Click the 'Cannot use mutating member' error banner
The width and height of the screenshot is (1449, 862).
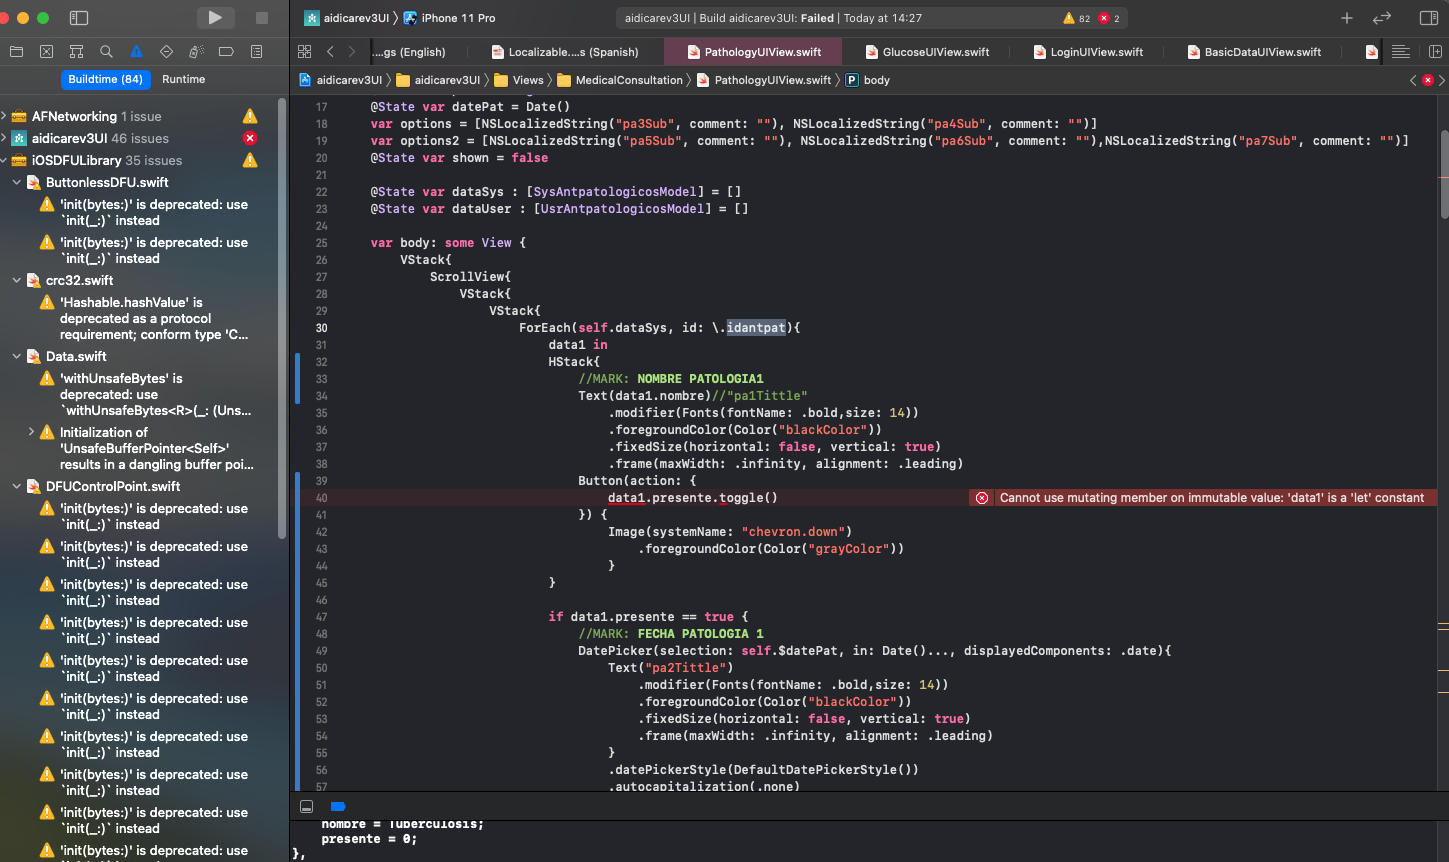1203,498
